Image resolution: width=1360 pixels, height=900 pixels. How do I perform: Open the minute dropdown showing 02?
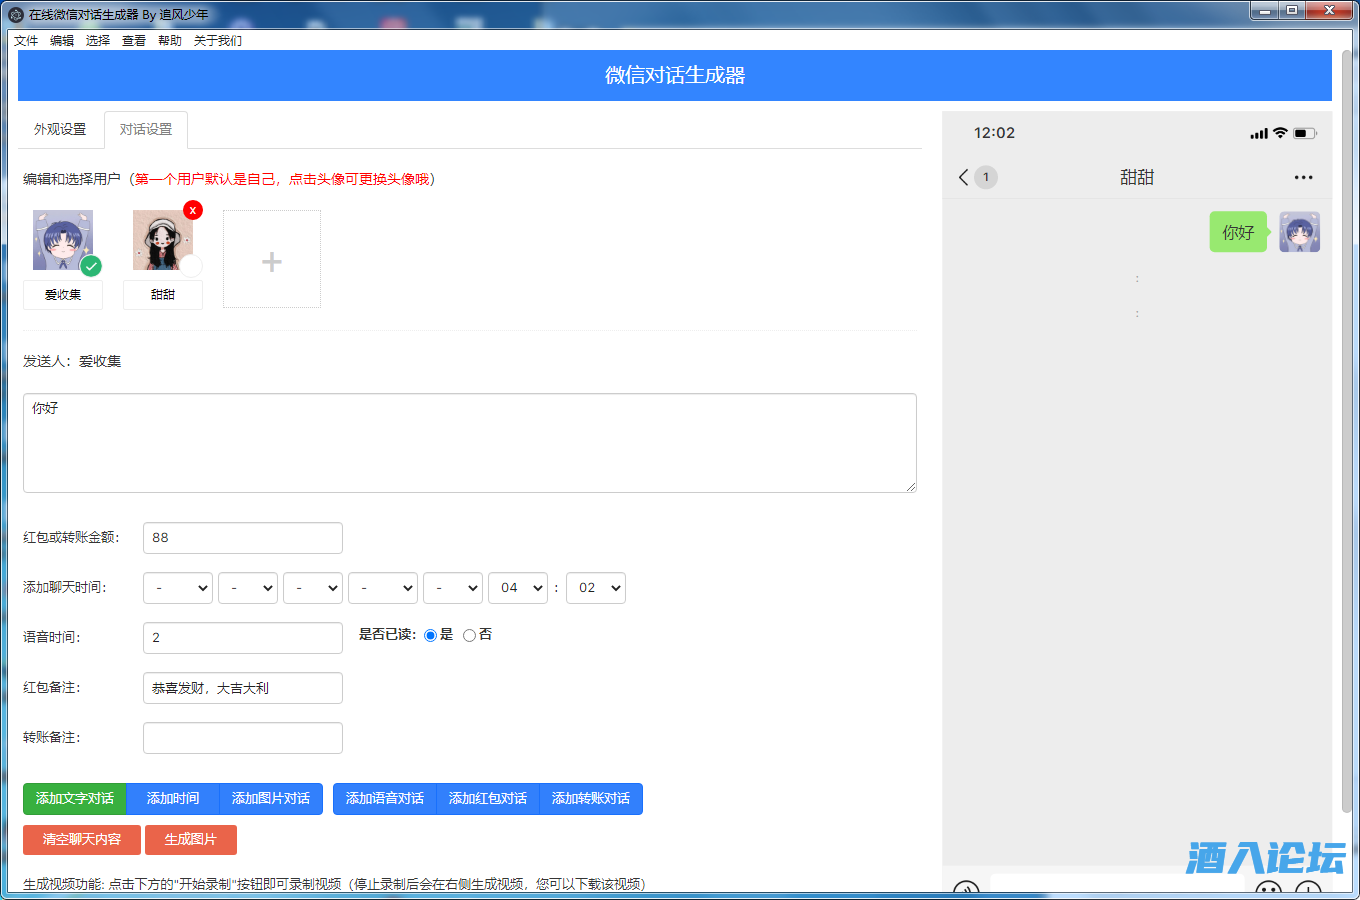[x=595, y=588]
